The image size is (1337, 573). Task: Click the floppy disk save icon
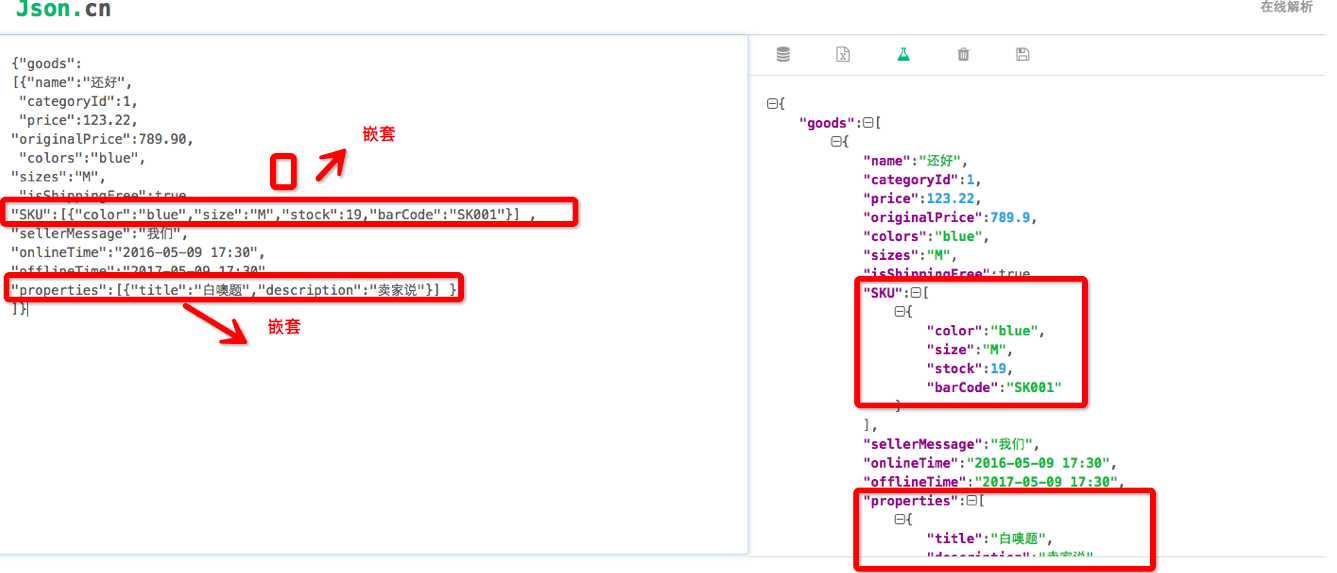coord(1022,55)
